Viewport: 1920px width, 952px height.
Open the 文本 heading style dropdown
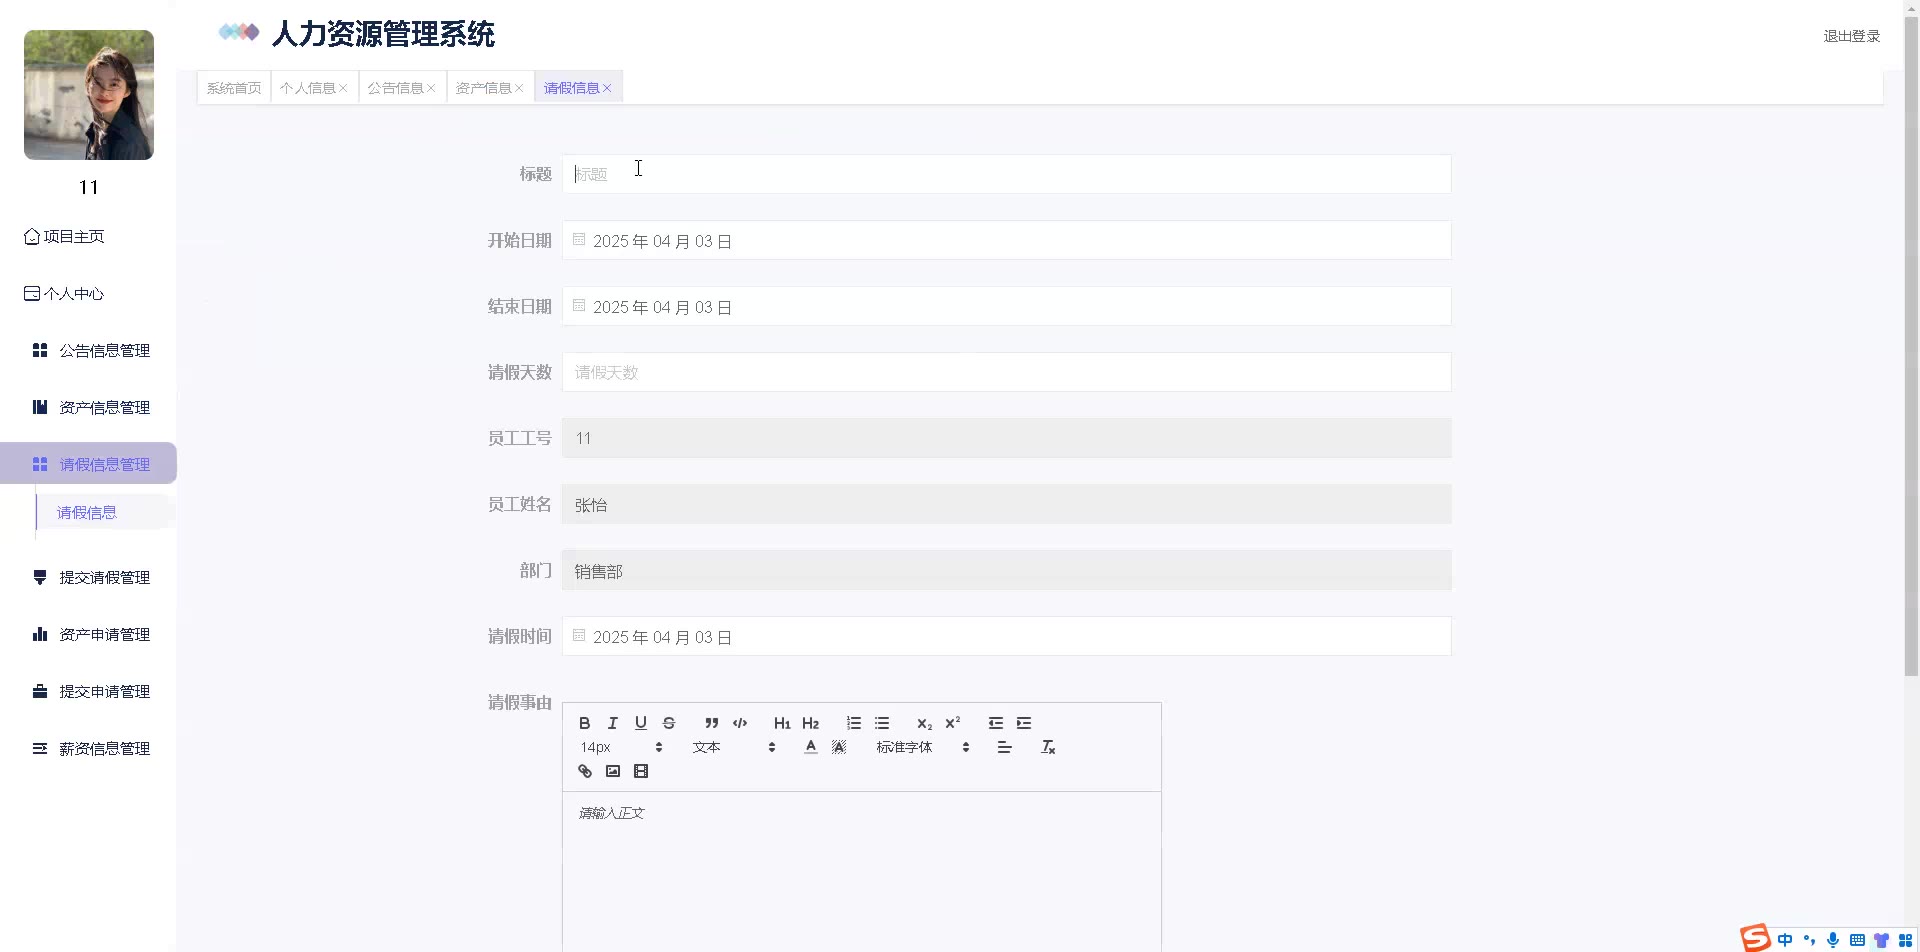coord(733,747)
